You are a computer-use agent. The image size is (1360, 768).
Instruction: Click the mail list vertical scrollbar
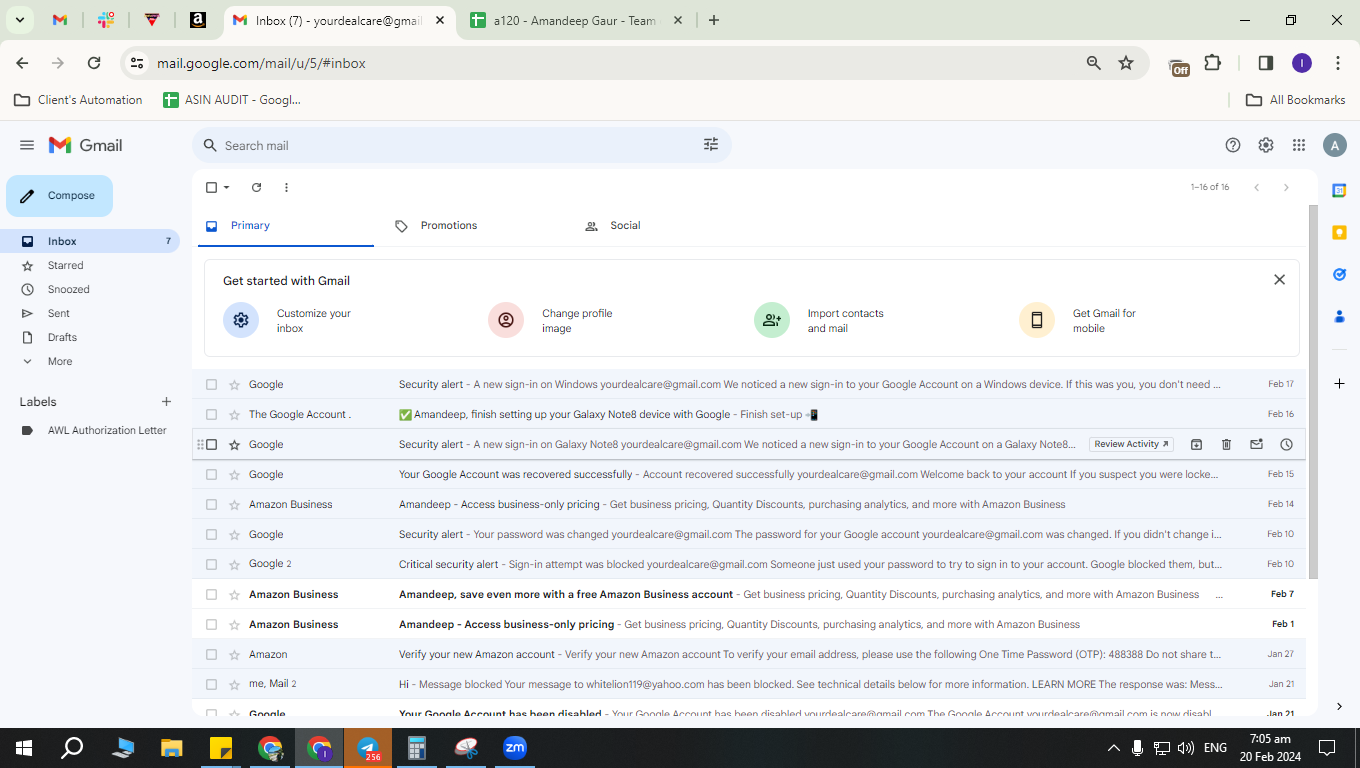[x=1313, y=390]
